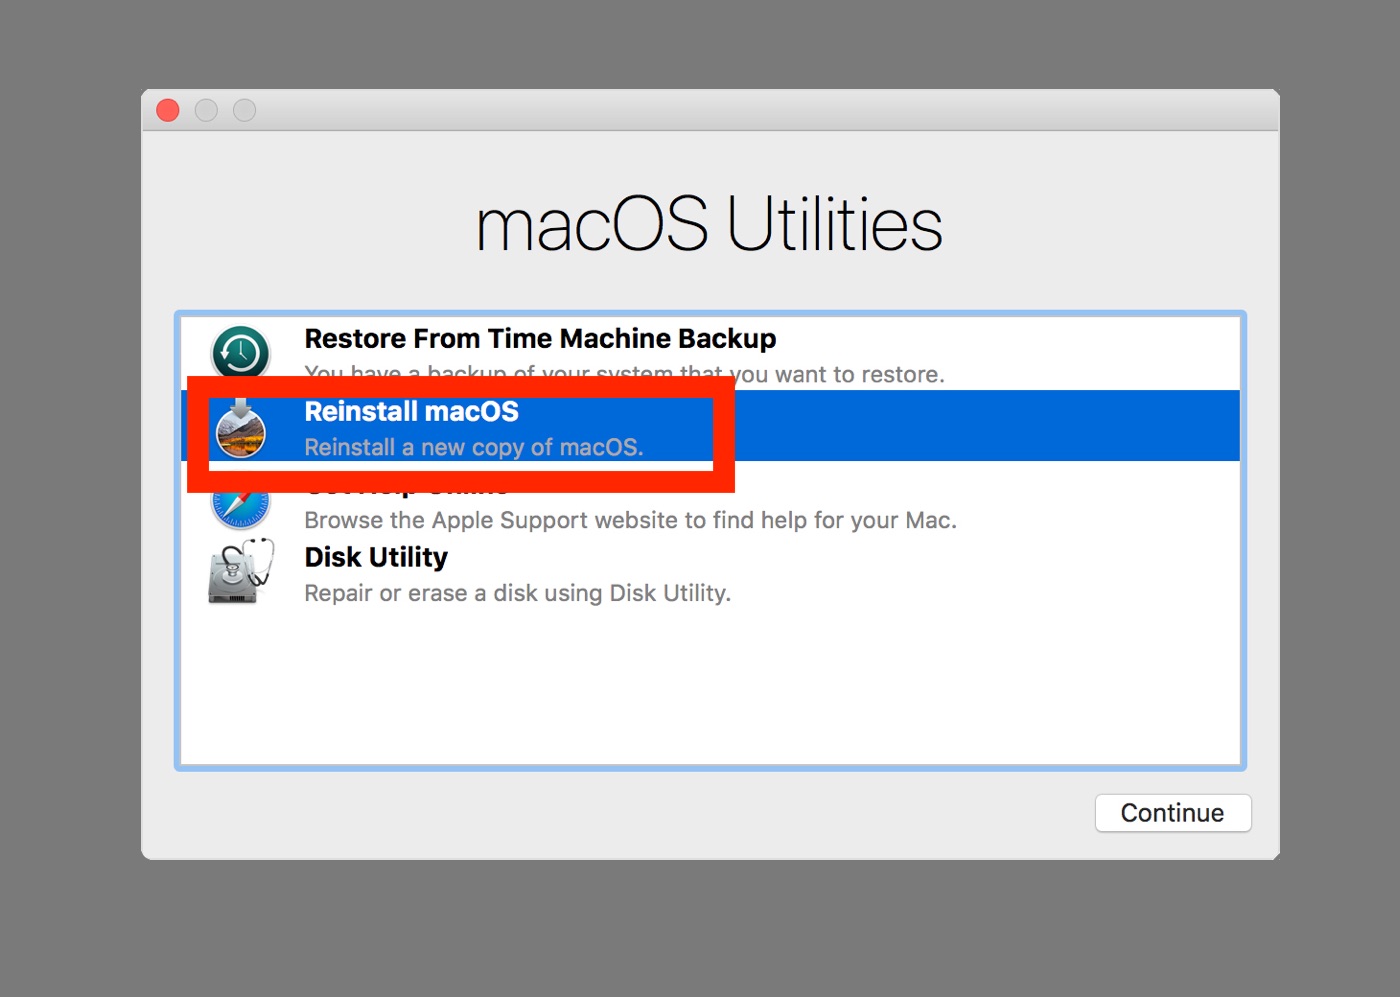The image size is (1400, 997).
Task: Click the Reinstall macOS installer icon
Action: (240, 430)
